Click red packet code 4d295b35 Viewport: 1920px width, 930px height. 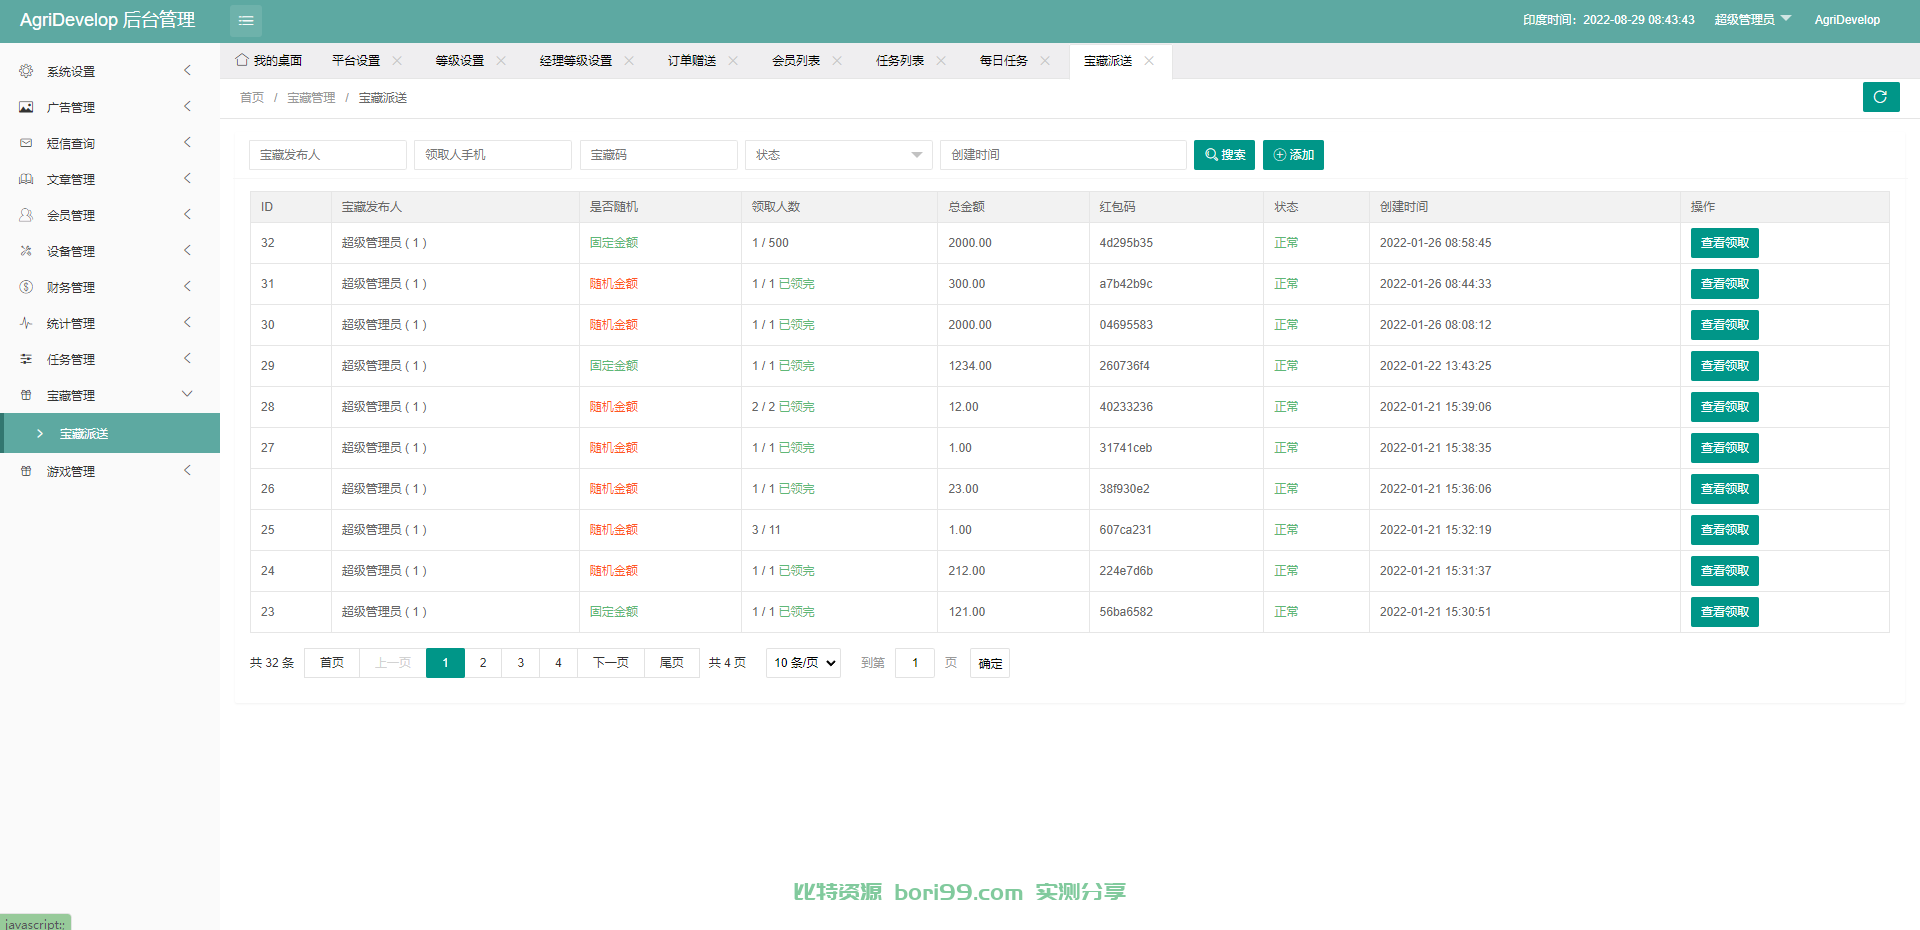(x=1126, y=243)
